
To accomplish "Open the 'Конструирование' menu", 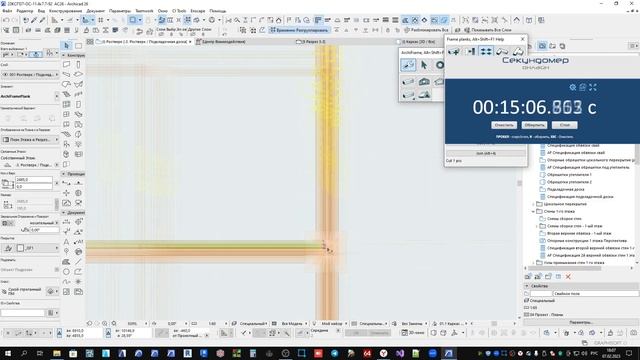I will 65,11.
